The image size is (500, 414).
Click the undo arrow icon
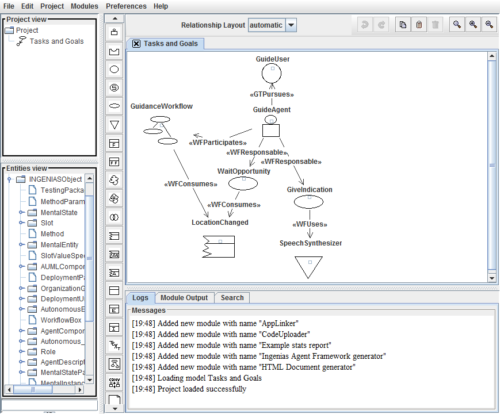click(365, 25)
